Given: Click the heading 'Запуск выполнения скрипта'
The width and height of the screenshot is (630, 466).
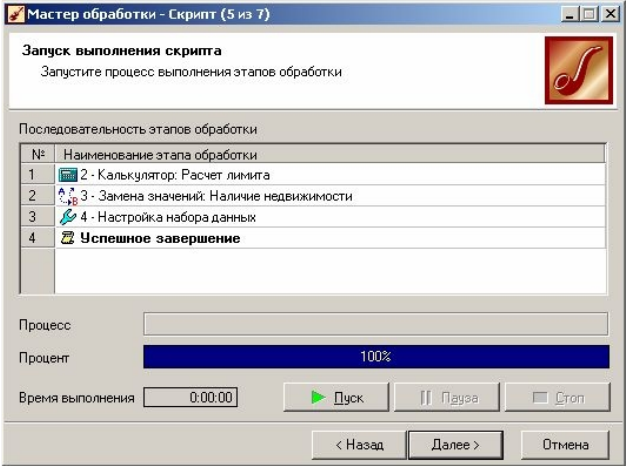Looking at the screenshot, I should tap(122, 51).
